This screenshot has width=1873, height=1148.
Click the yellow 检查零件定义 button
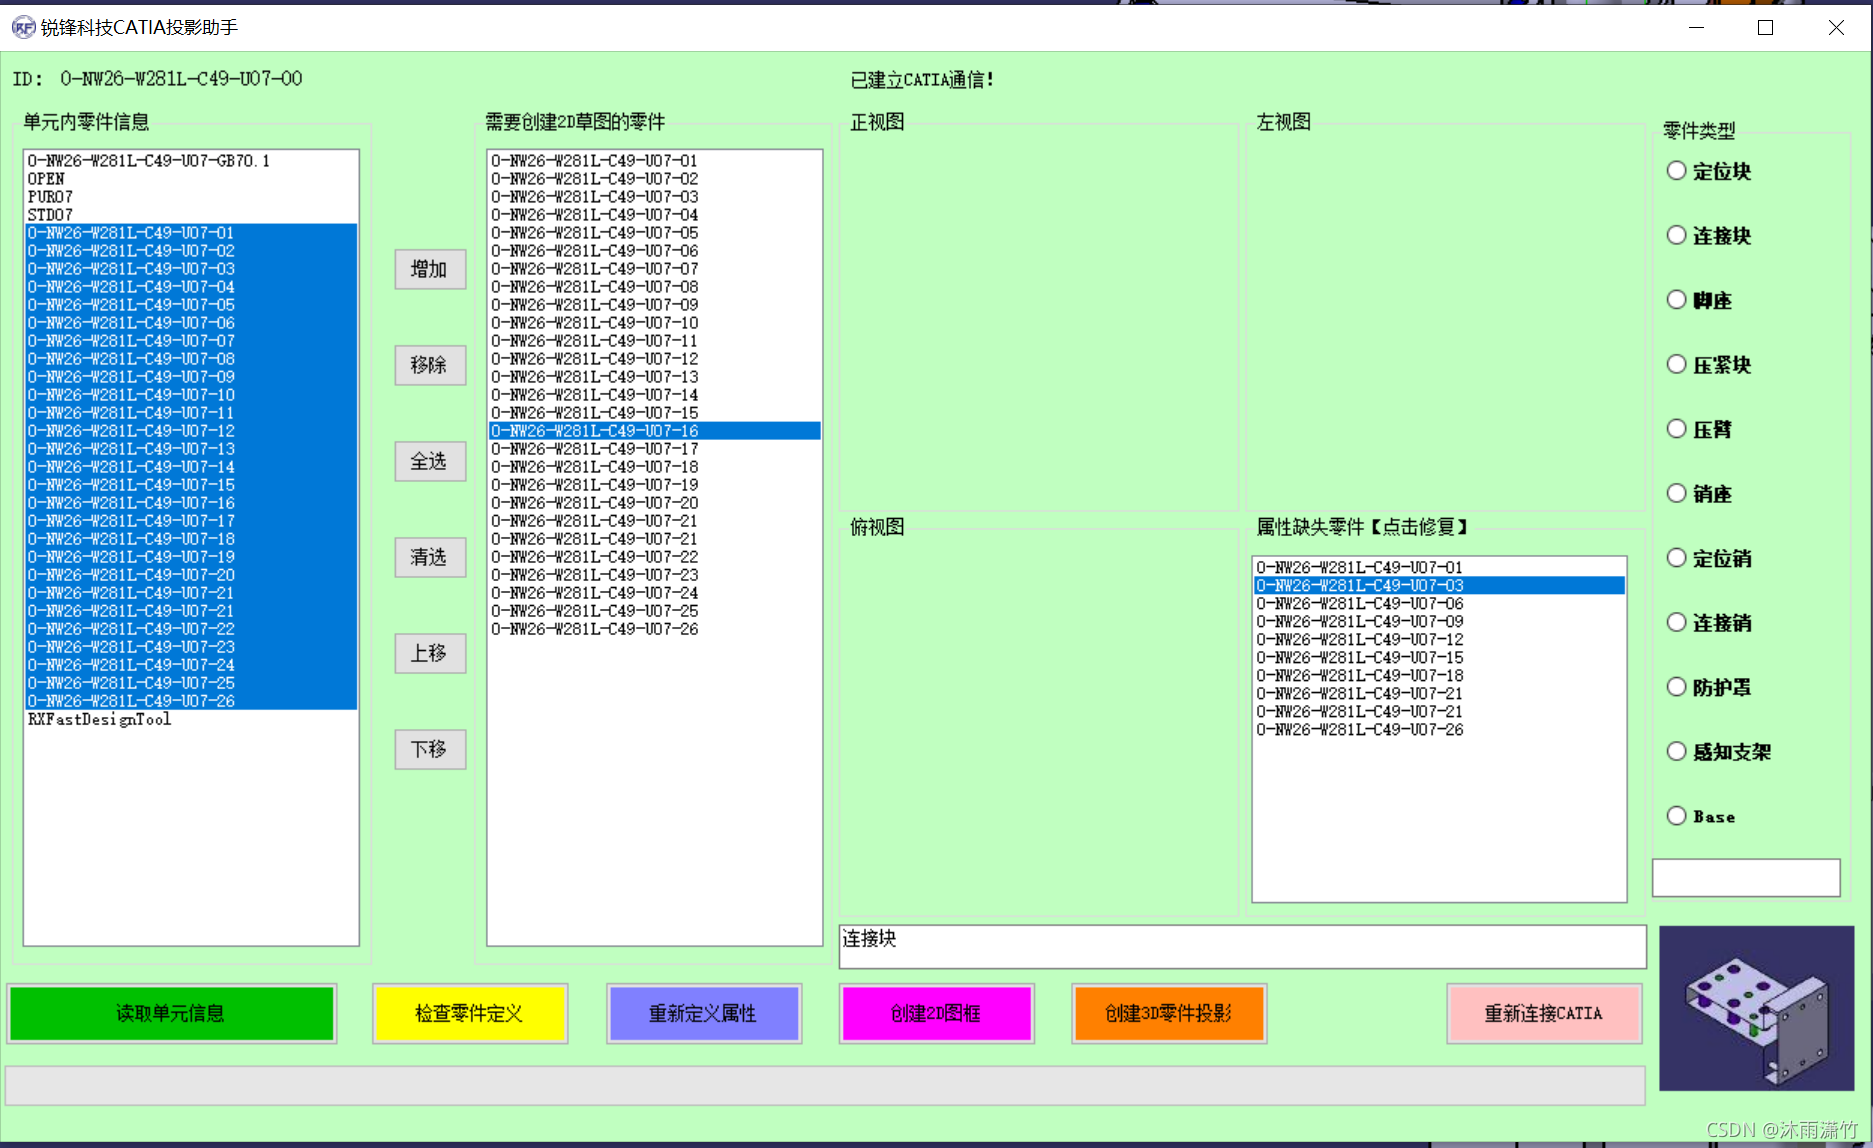click(470, 1013)
